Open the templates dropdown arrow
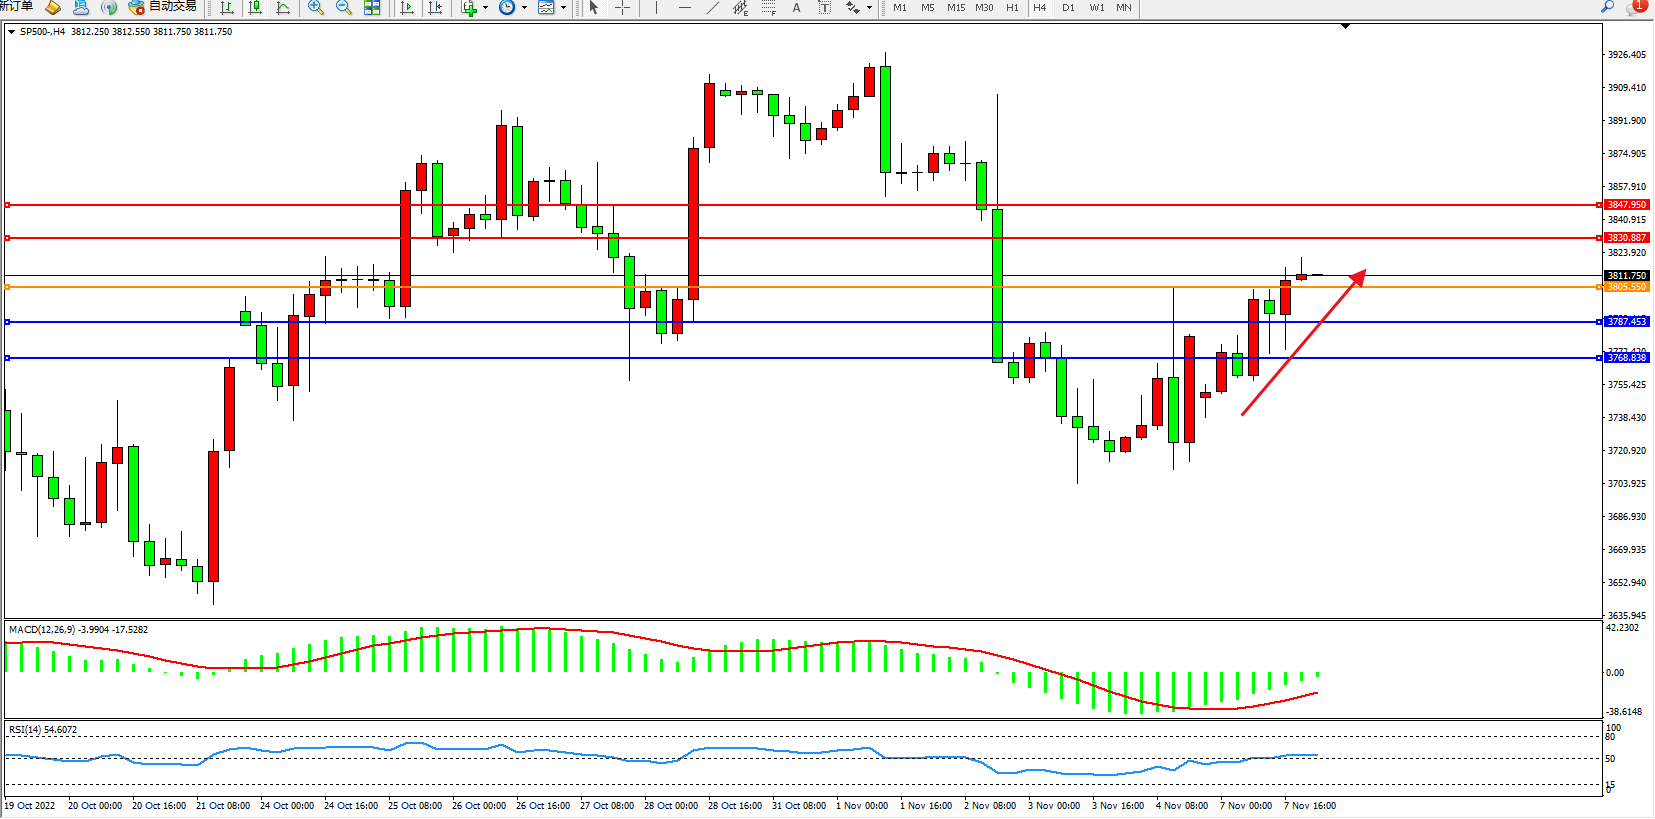 563,8
